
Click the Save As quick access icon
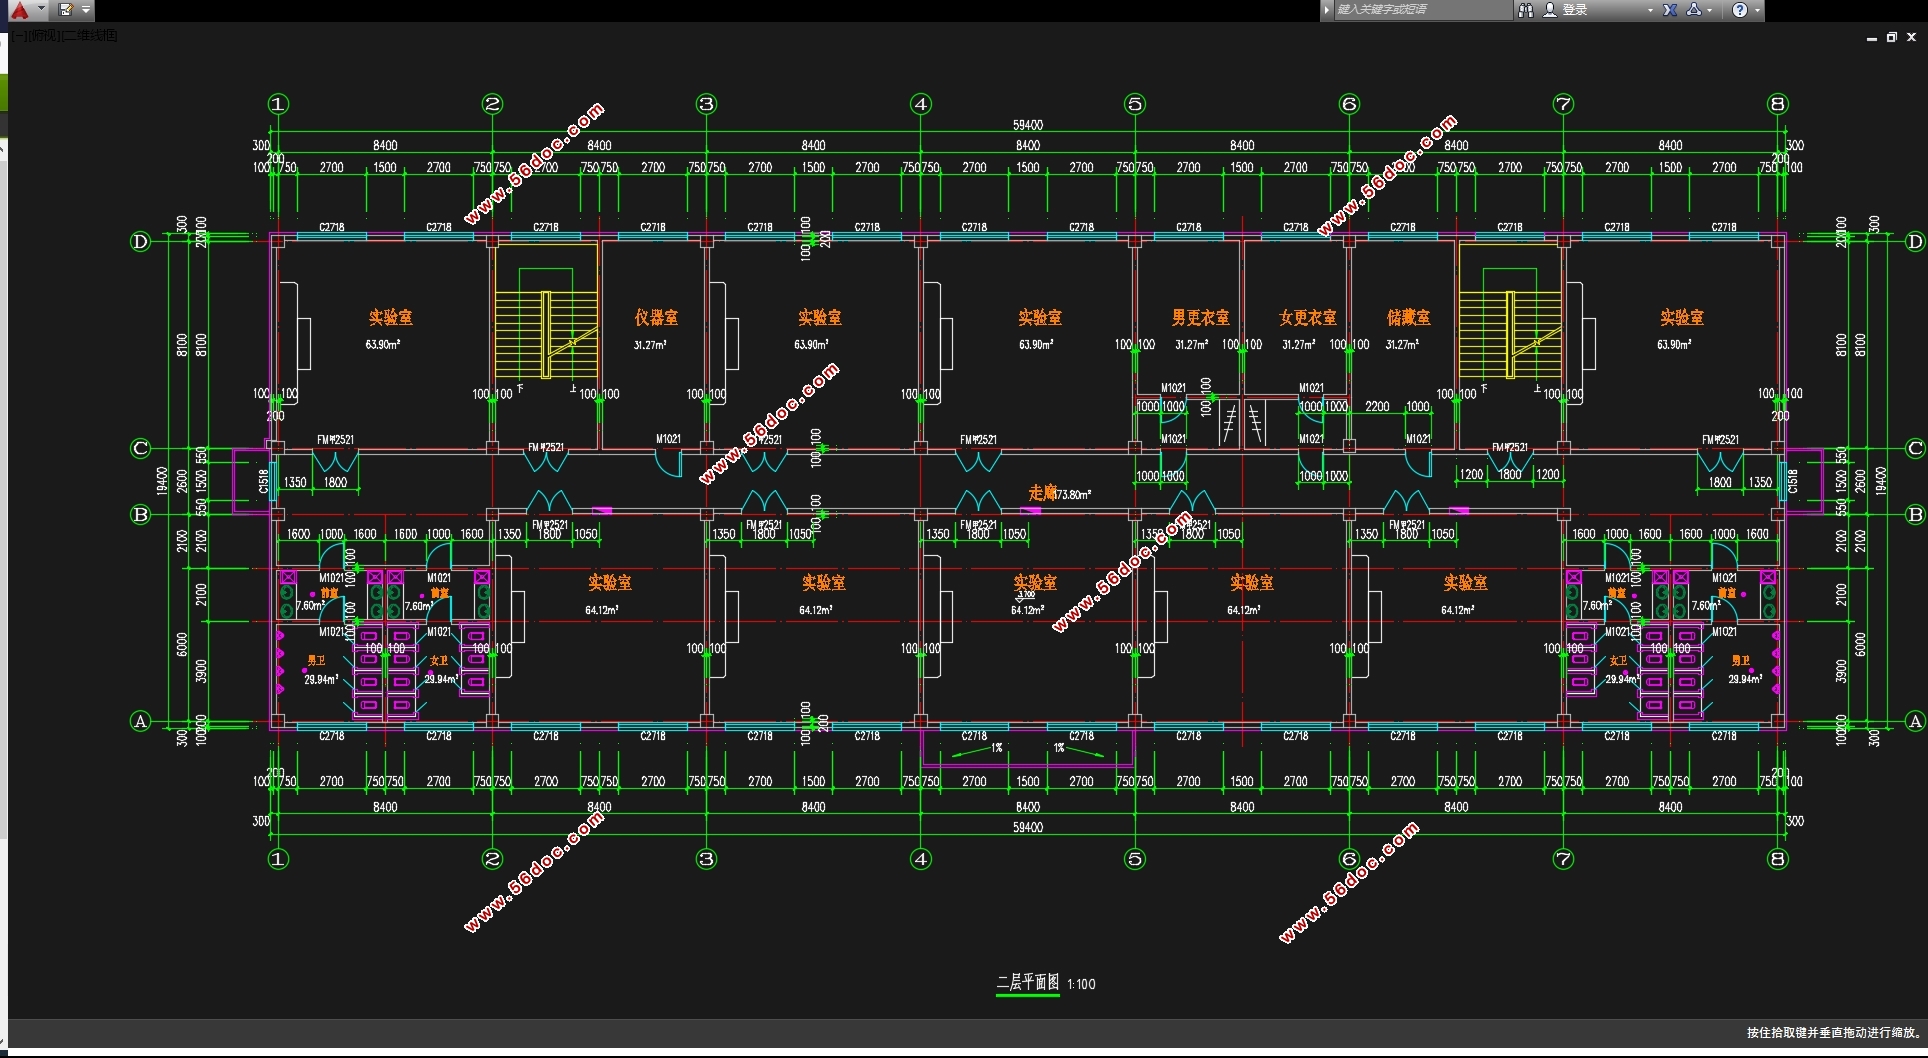coord(65,10)
